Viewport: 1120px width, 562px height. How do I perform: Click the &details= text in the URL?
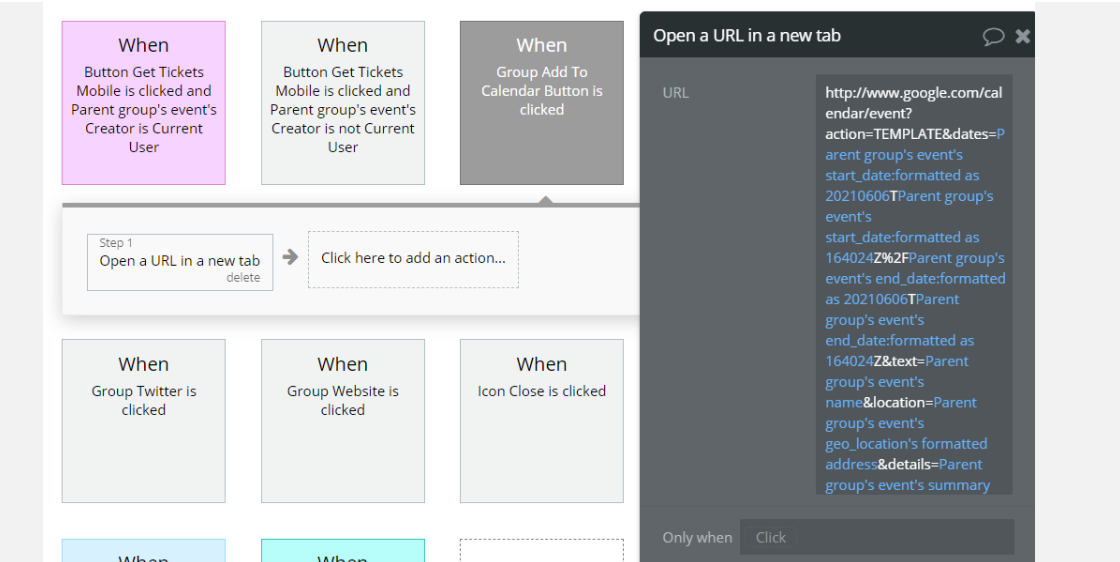(x=908, y=464)
